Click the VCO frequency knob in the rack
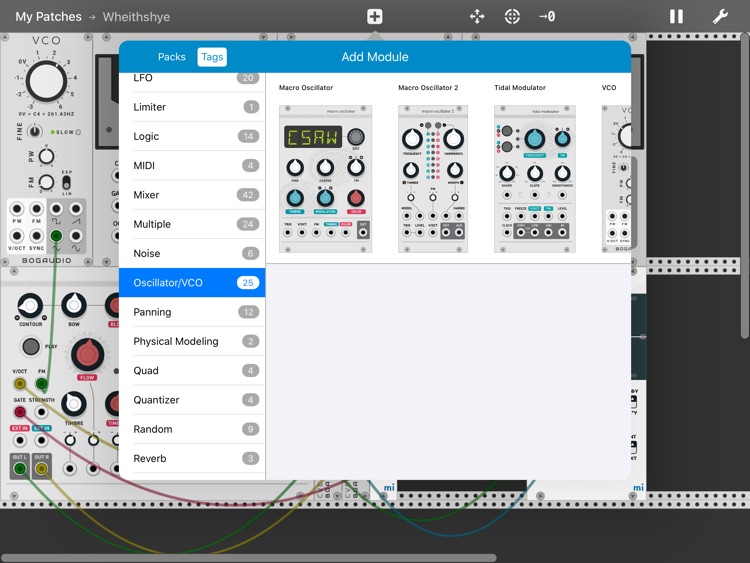750x563 pixels. (46, 81)
